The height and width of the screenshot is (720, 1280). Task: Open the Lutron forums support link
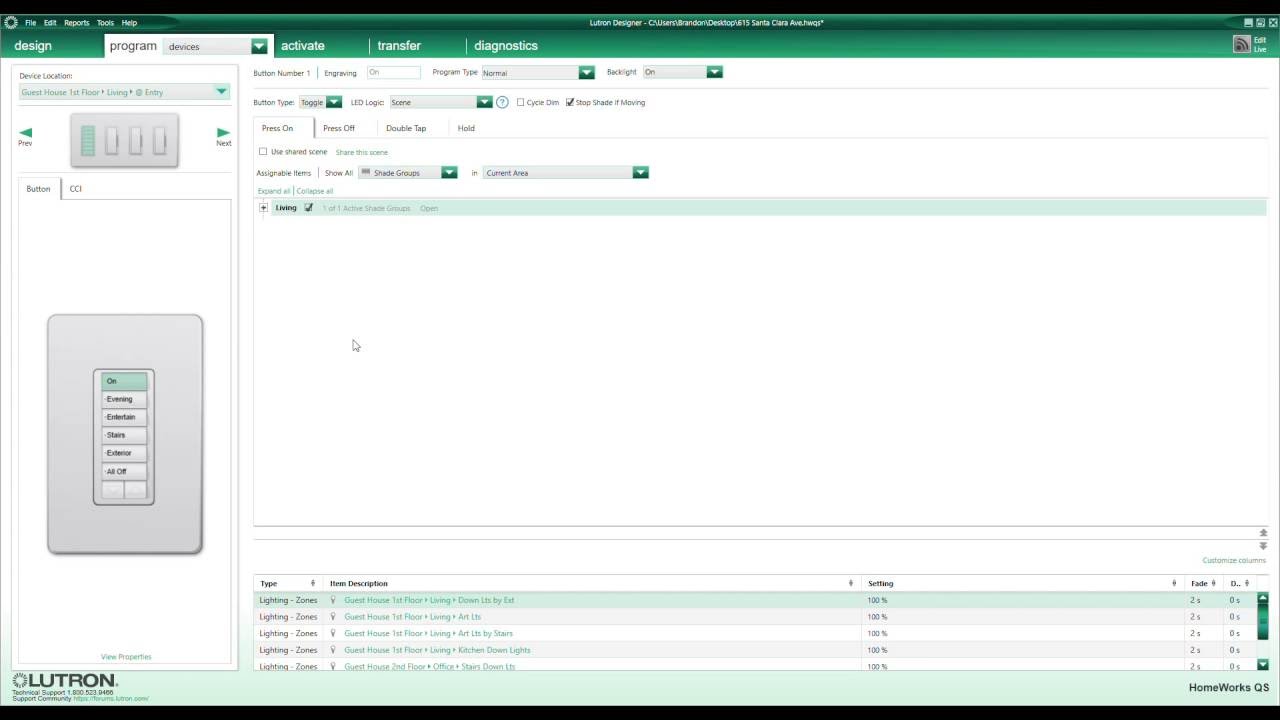coord(111,698)
